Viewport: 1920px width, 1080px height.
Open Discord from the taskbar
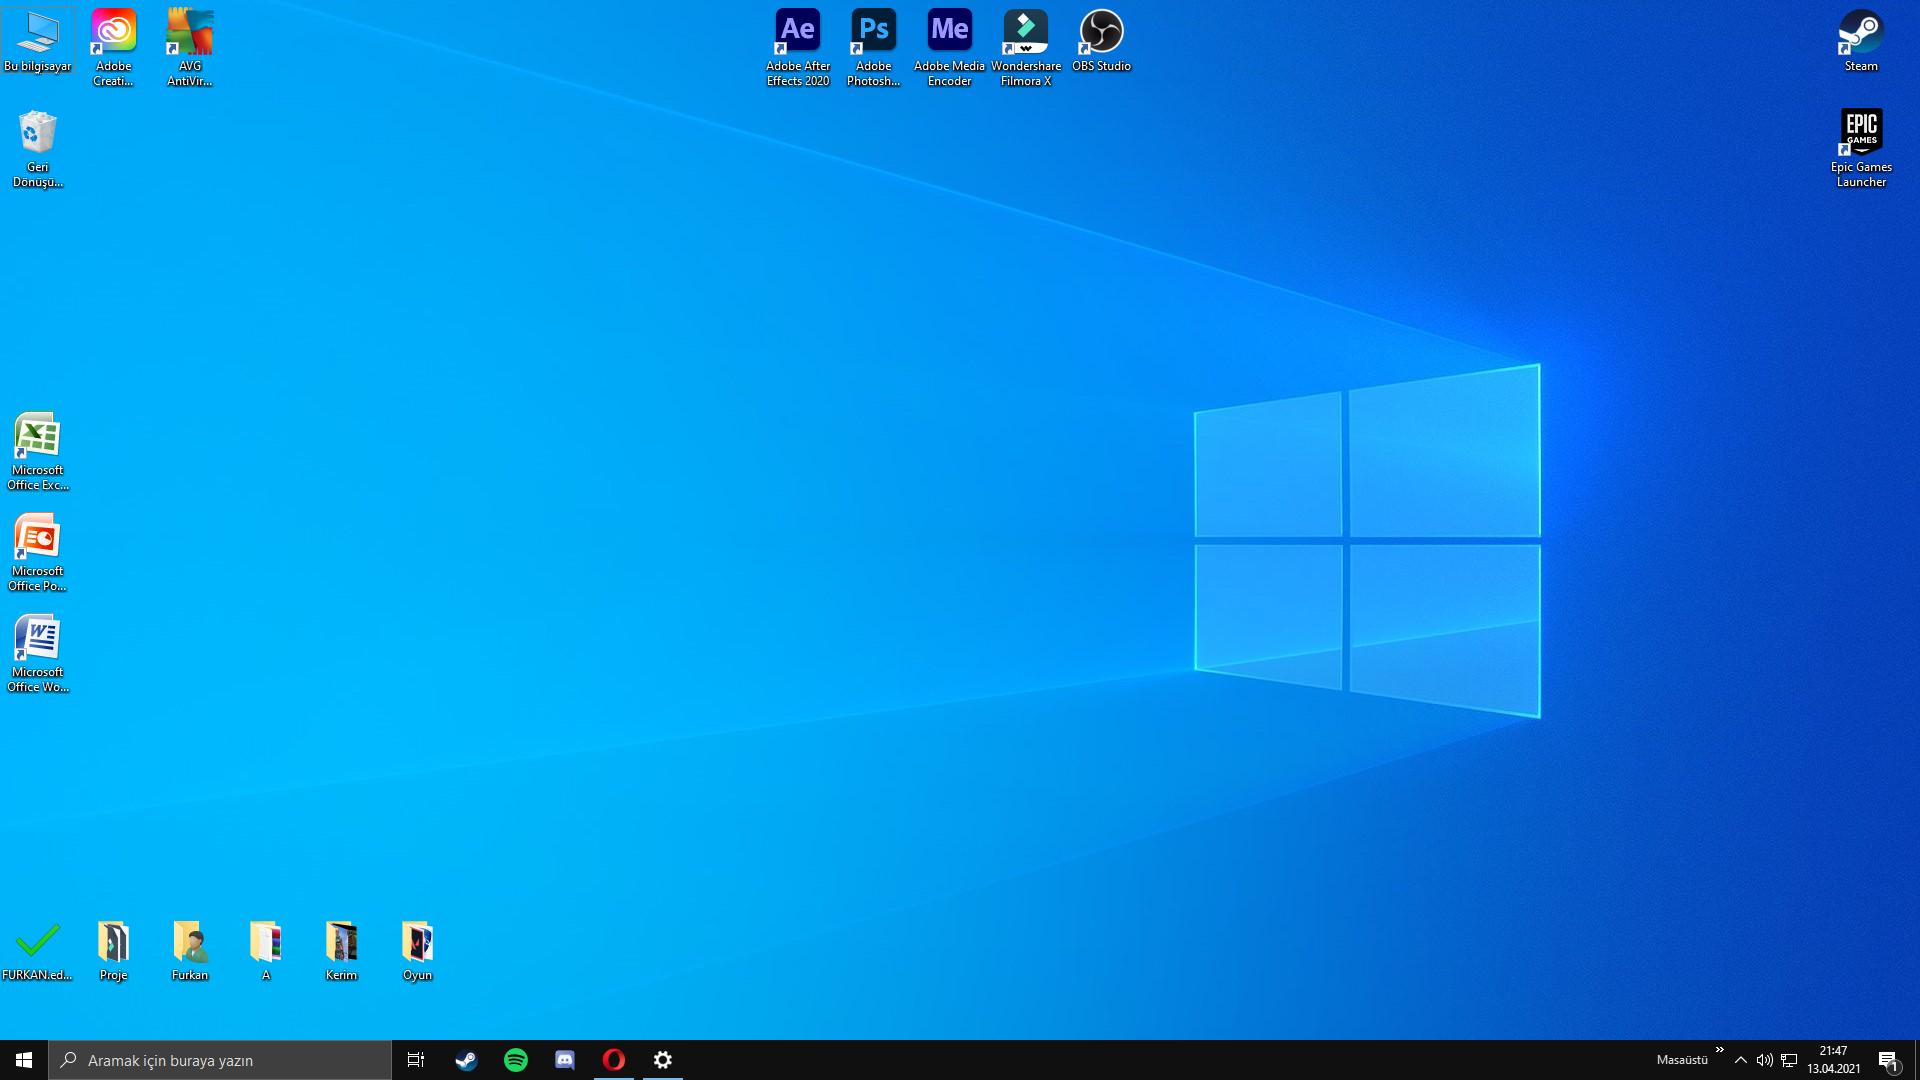(565, 1060)
